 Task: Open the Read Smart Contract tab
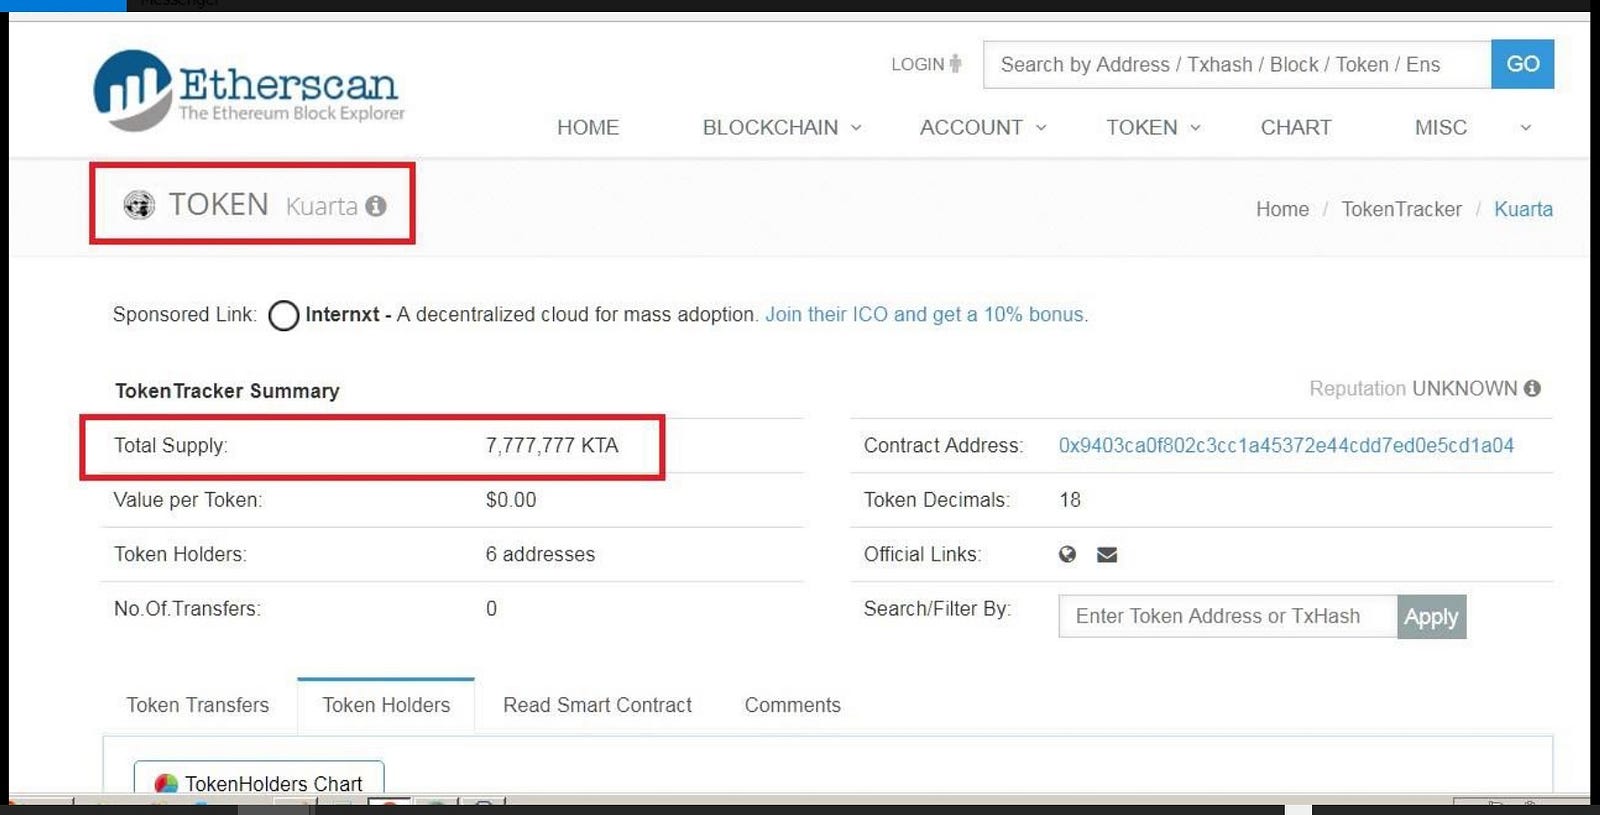pos(597,705)
